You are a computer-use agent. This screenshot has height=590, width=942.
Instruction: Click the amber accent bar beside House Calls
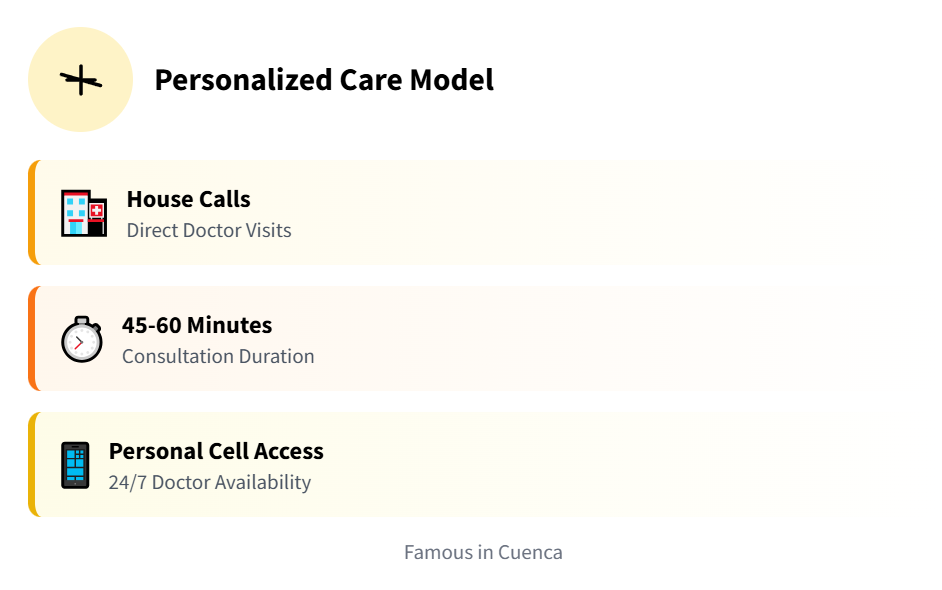pos(33,212)
